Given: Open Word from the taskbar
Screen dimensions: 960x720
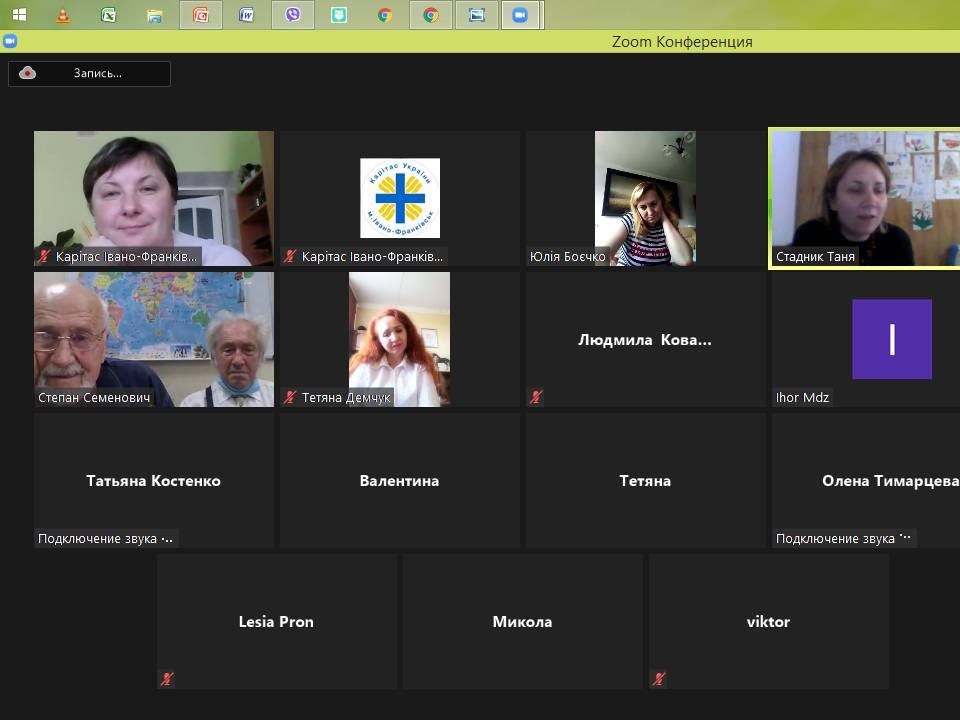Looking at the screenshot, I should click(246, 15).
